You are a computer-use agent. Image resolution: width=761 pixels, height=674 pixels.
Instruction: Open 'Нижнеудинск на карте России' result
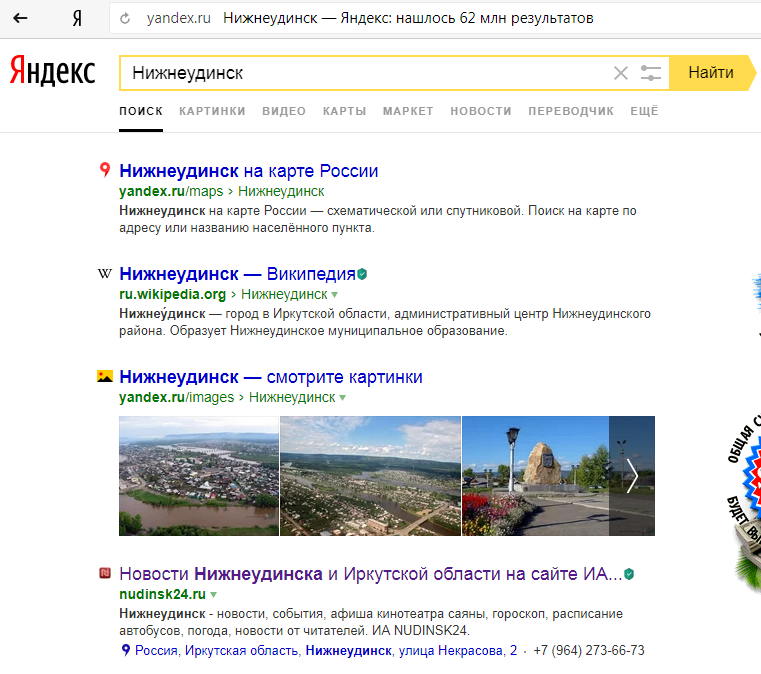[248, 171]
